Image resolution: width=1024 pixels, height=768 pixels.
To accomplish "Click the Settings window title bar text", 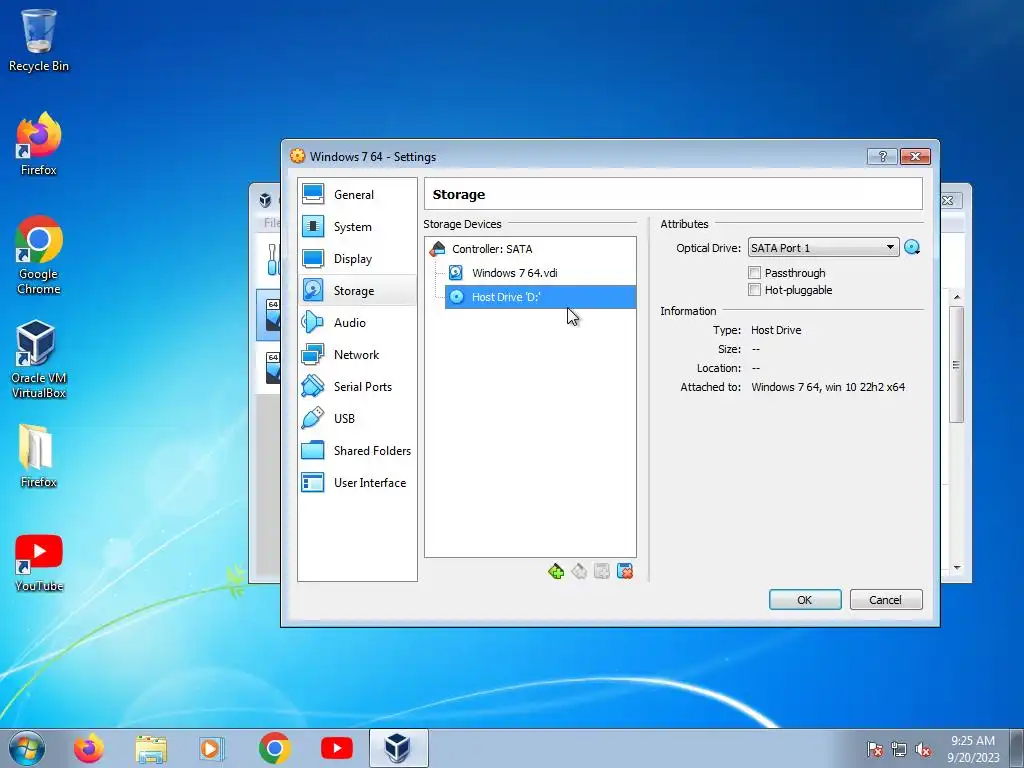I will tap(373, 157).
